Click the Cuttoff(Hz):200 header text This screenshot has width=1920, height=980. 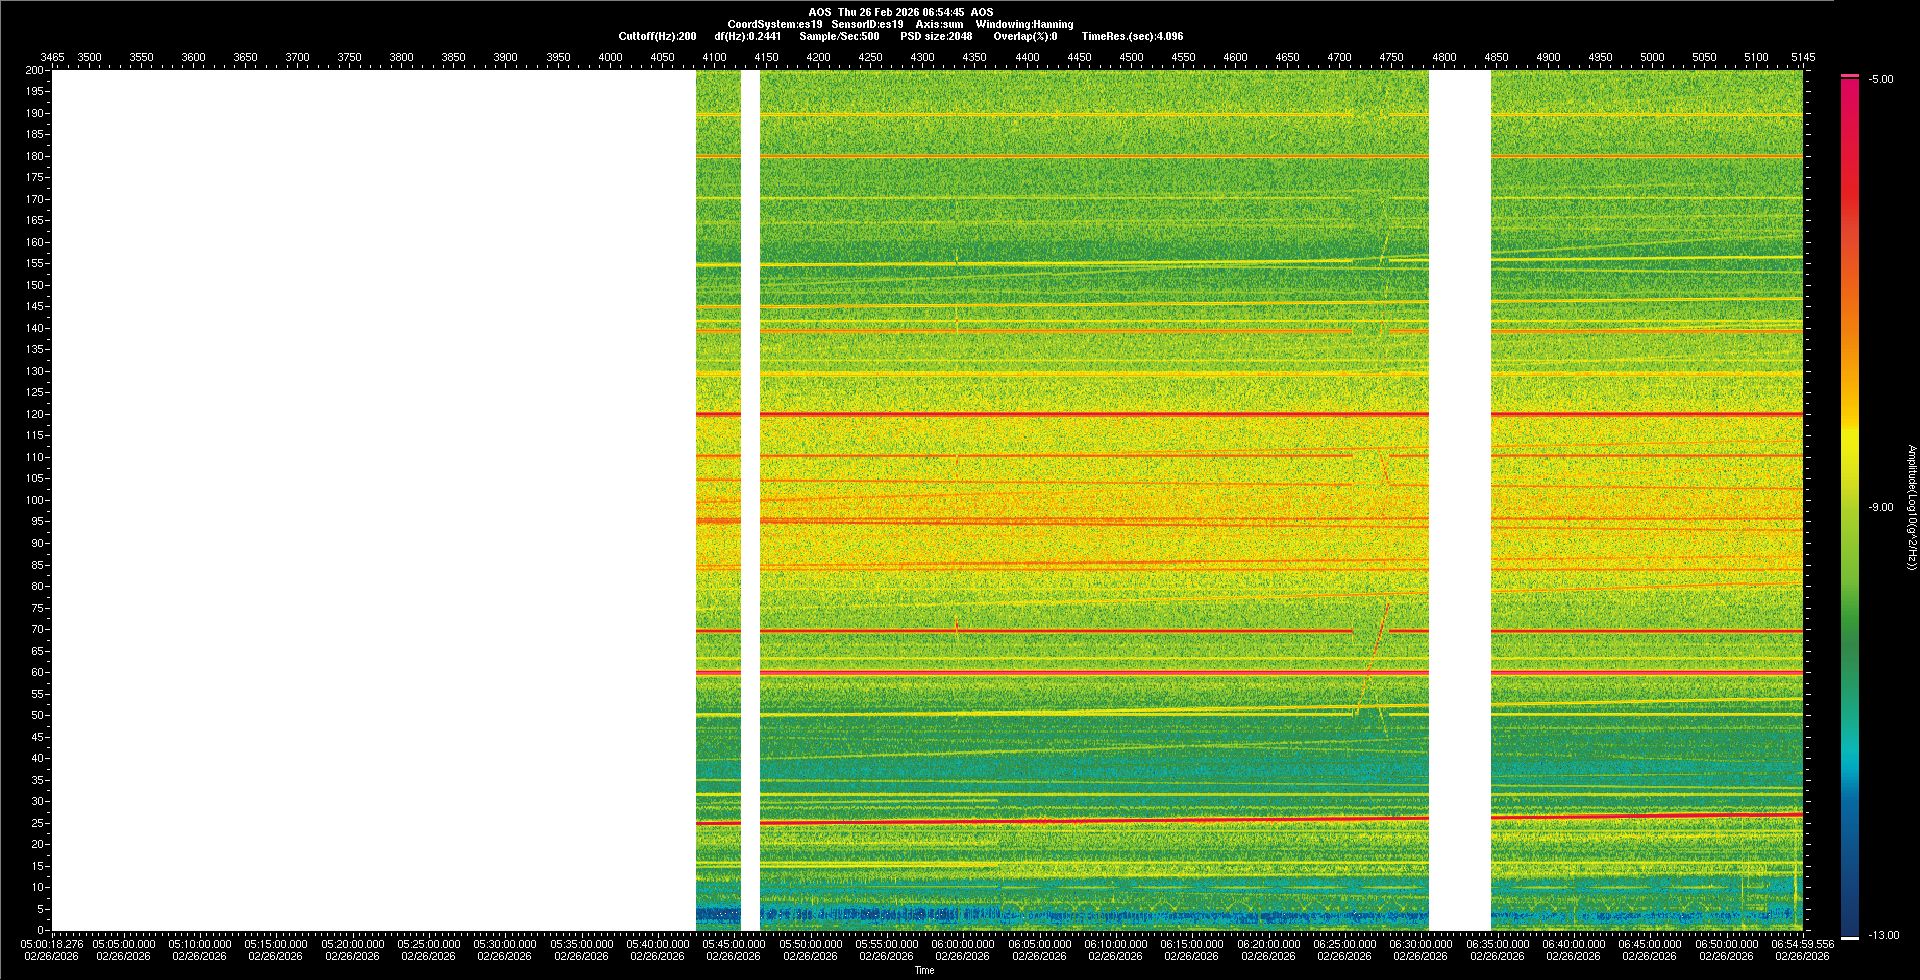click(x=657, y=36)
